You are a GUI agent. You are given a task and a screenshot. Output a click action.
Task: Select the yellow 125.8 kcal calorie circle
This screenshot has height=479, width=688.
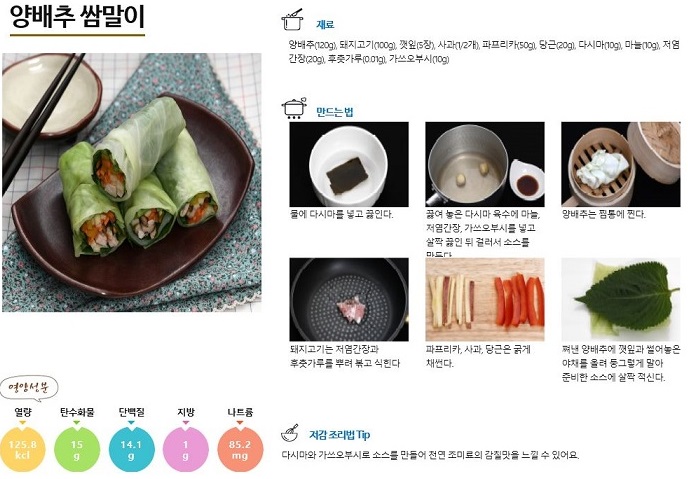pos(22,450)
